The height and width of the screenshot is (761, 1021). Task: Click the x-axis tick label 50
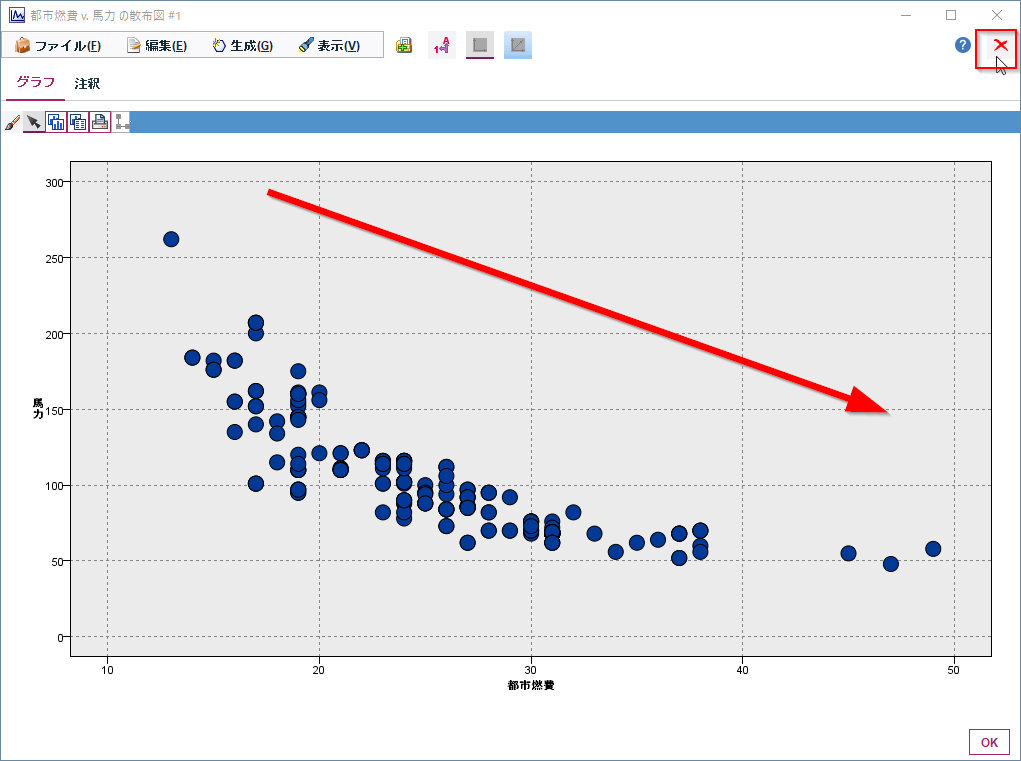click(954, 670)
